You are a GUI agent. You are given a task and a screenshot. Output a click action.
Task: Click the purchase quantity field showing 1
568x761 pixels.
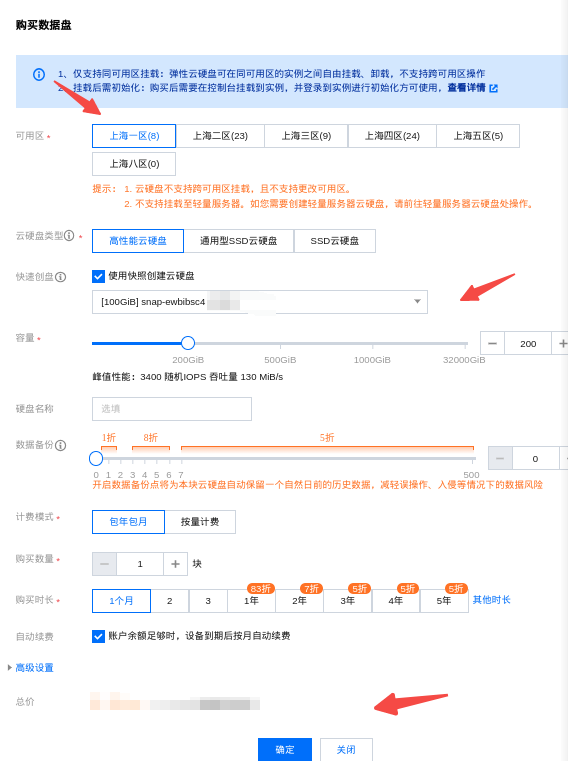click(140, 564)
